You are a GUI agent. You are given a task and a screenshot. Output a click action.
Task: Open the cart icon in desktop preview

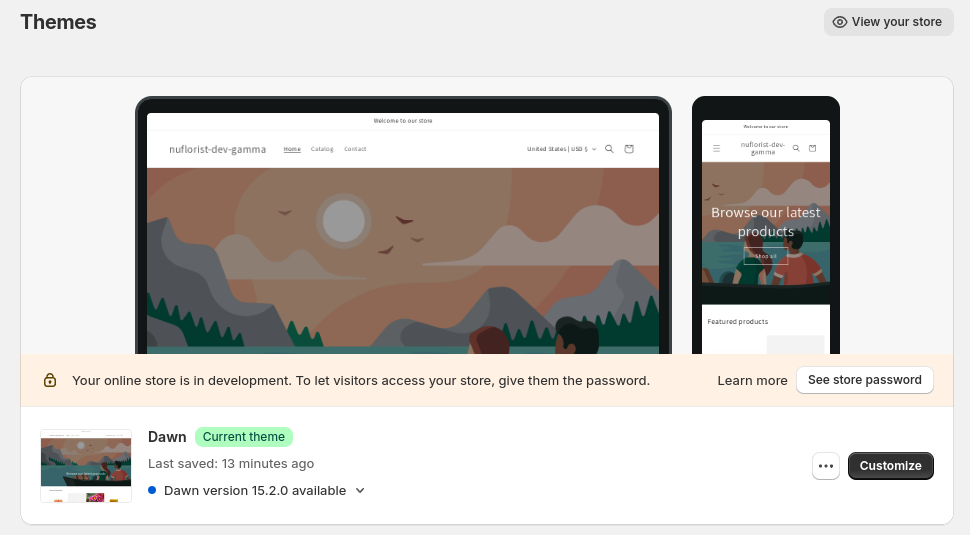(629, 149)
